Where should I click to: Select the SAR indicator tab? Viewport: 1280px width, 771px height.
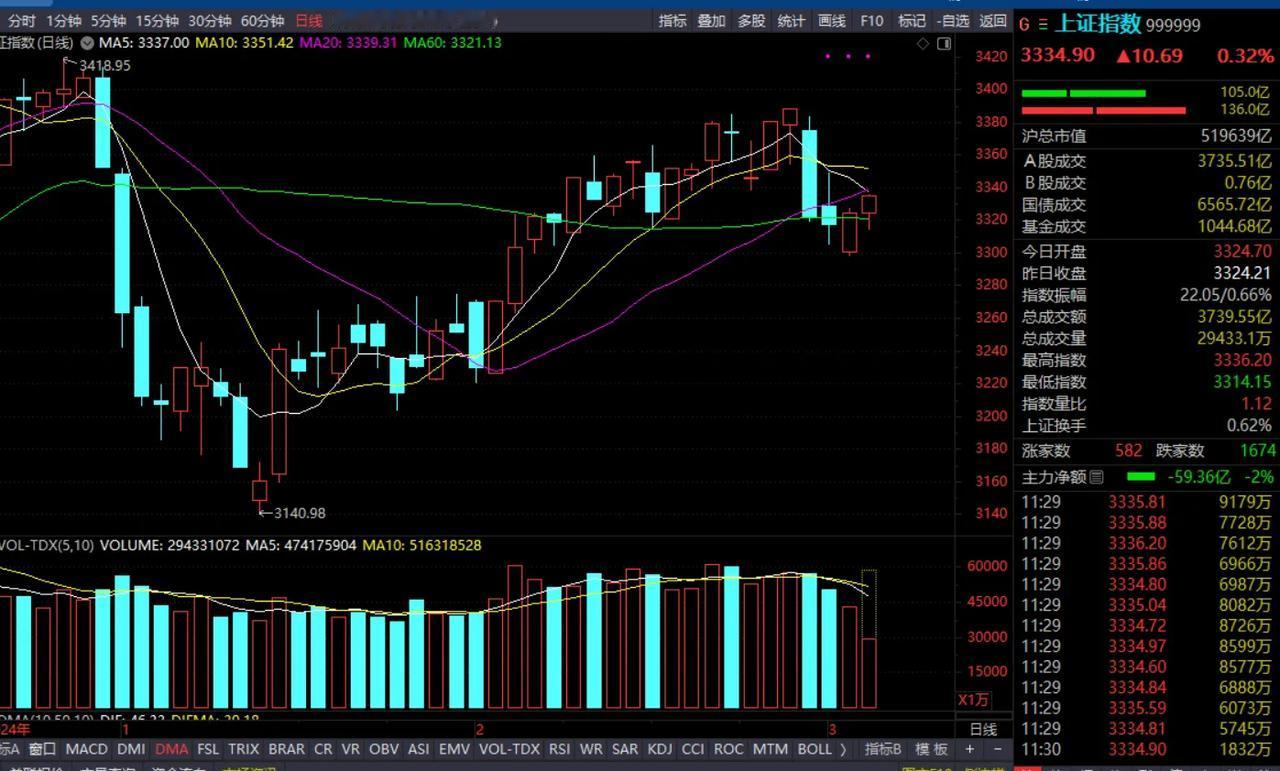click(625, 748)
